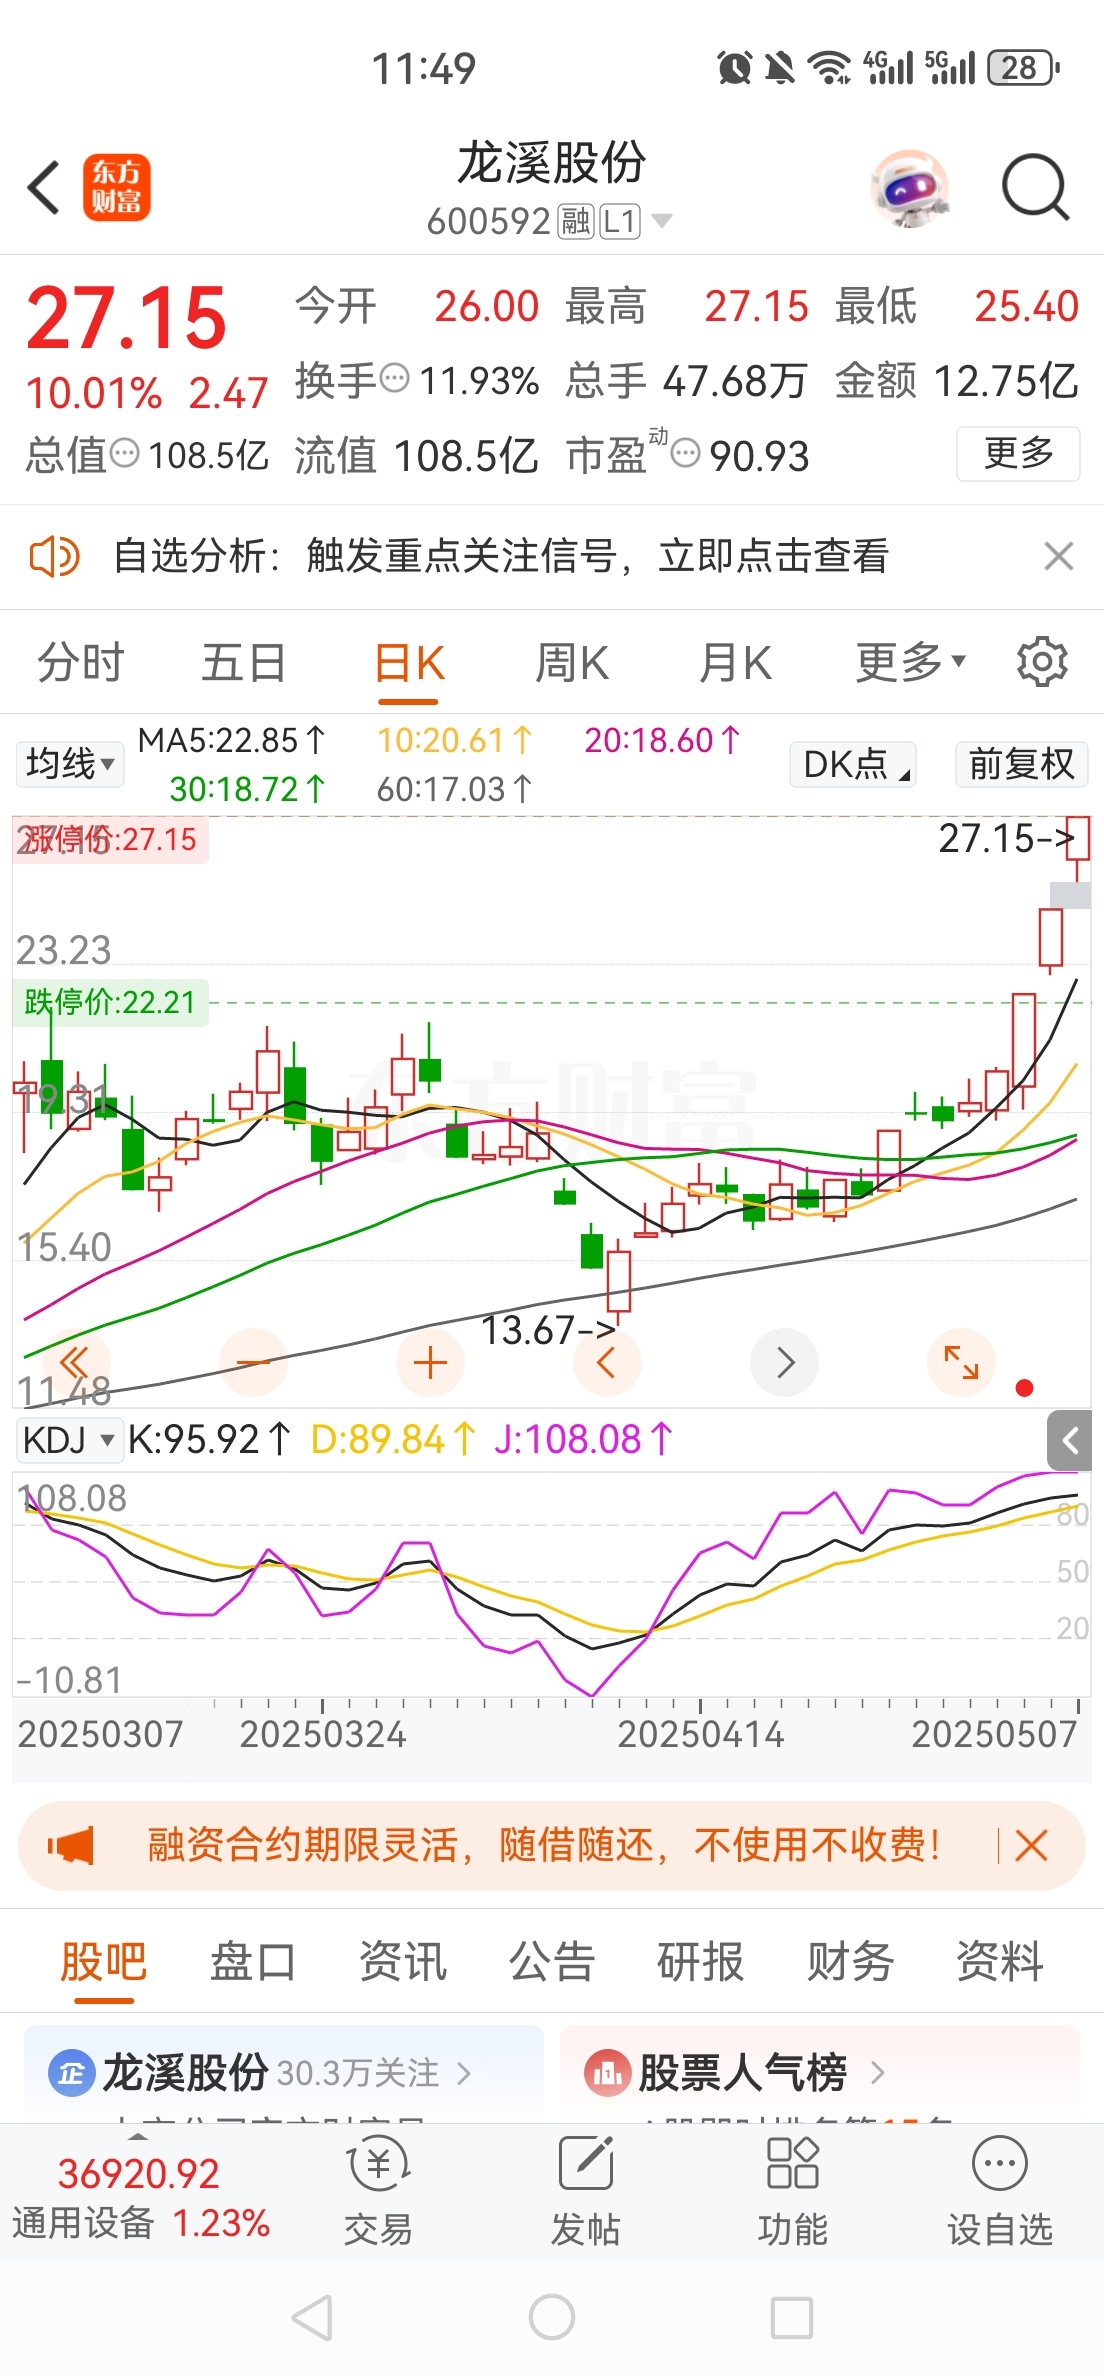This screenshot has width=1104, height=2376.
Task: Open the 交易 trade button
Action: [378, 2191]
